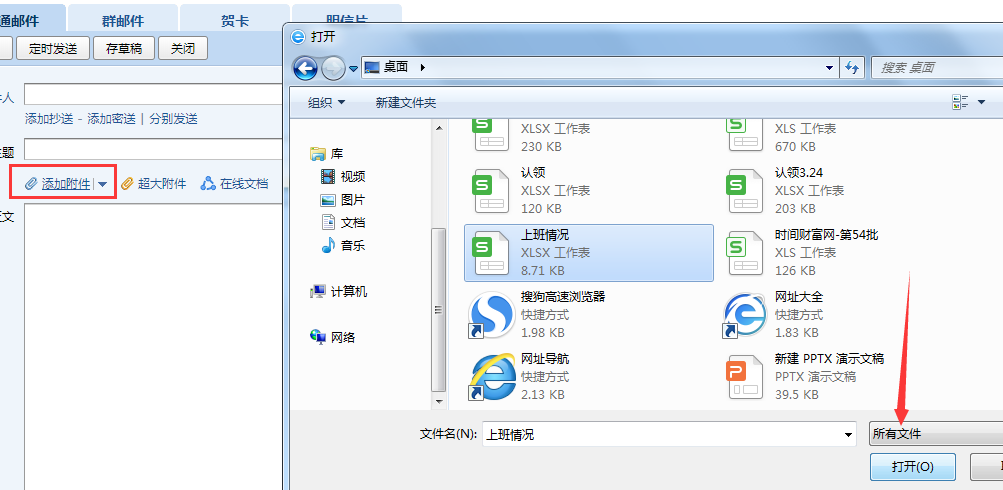Expand the 文件名 dropdown arrow
1003x490 pixels.
tap(849, 434)
